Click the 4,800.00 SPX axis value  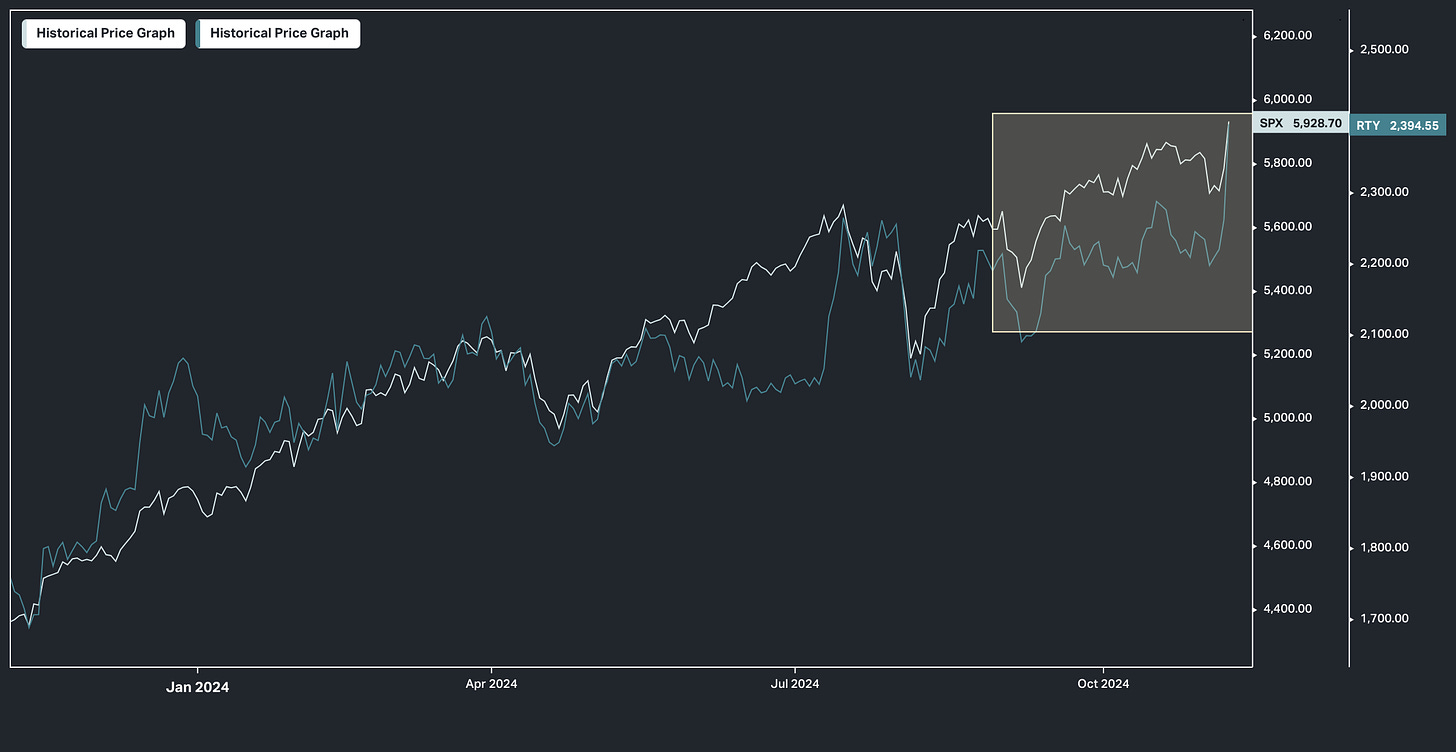(1288, 481)
